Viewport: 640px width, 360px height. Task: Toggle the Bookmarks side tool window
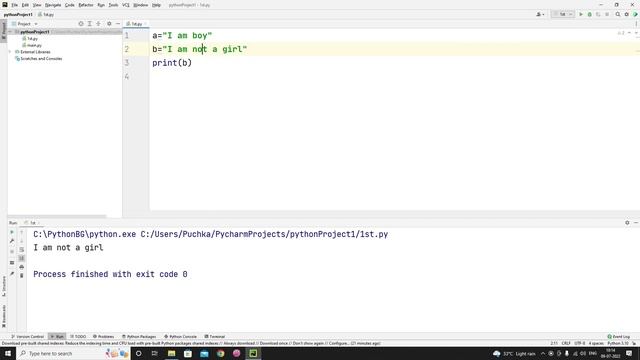[x=4, y=316]
